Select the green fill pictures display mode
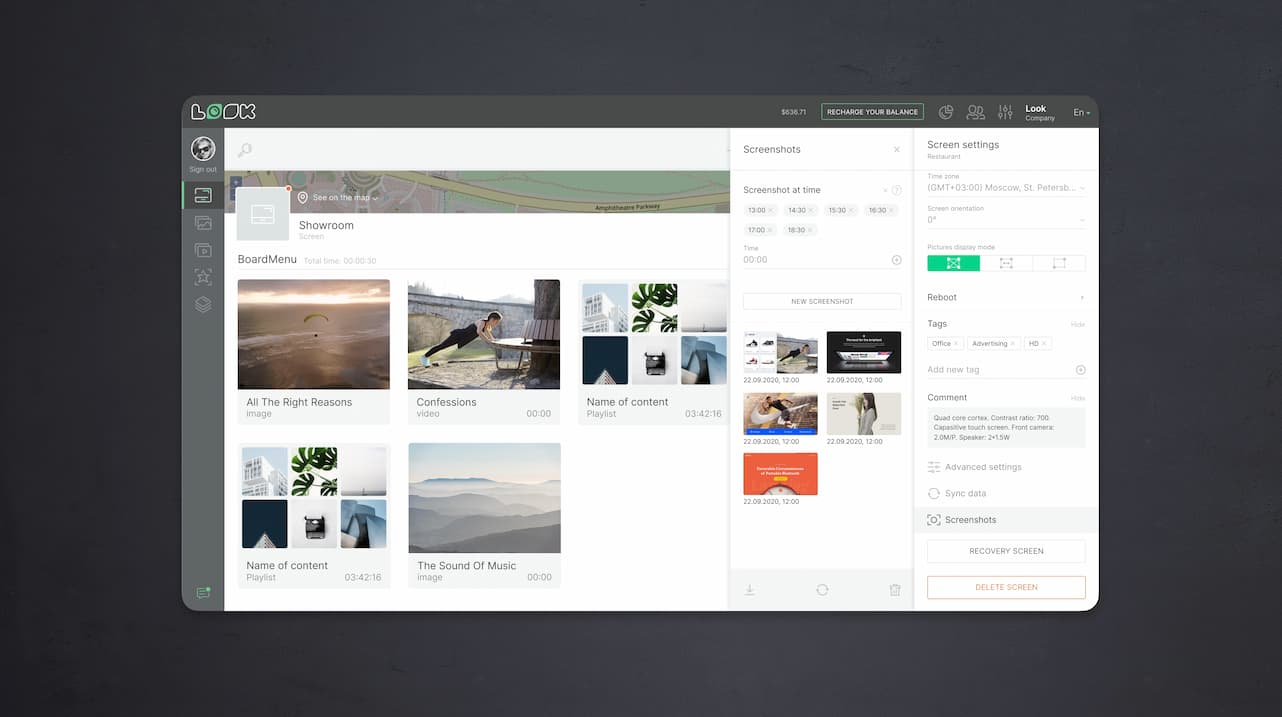The image size is (1282, 717). pyautogui.click(x=953, y=263)
